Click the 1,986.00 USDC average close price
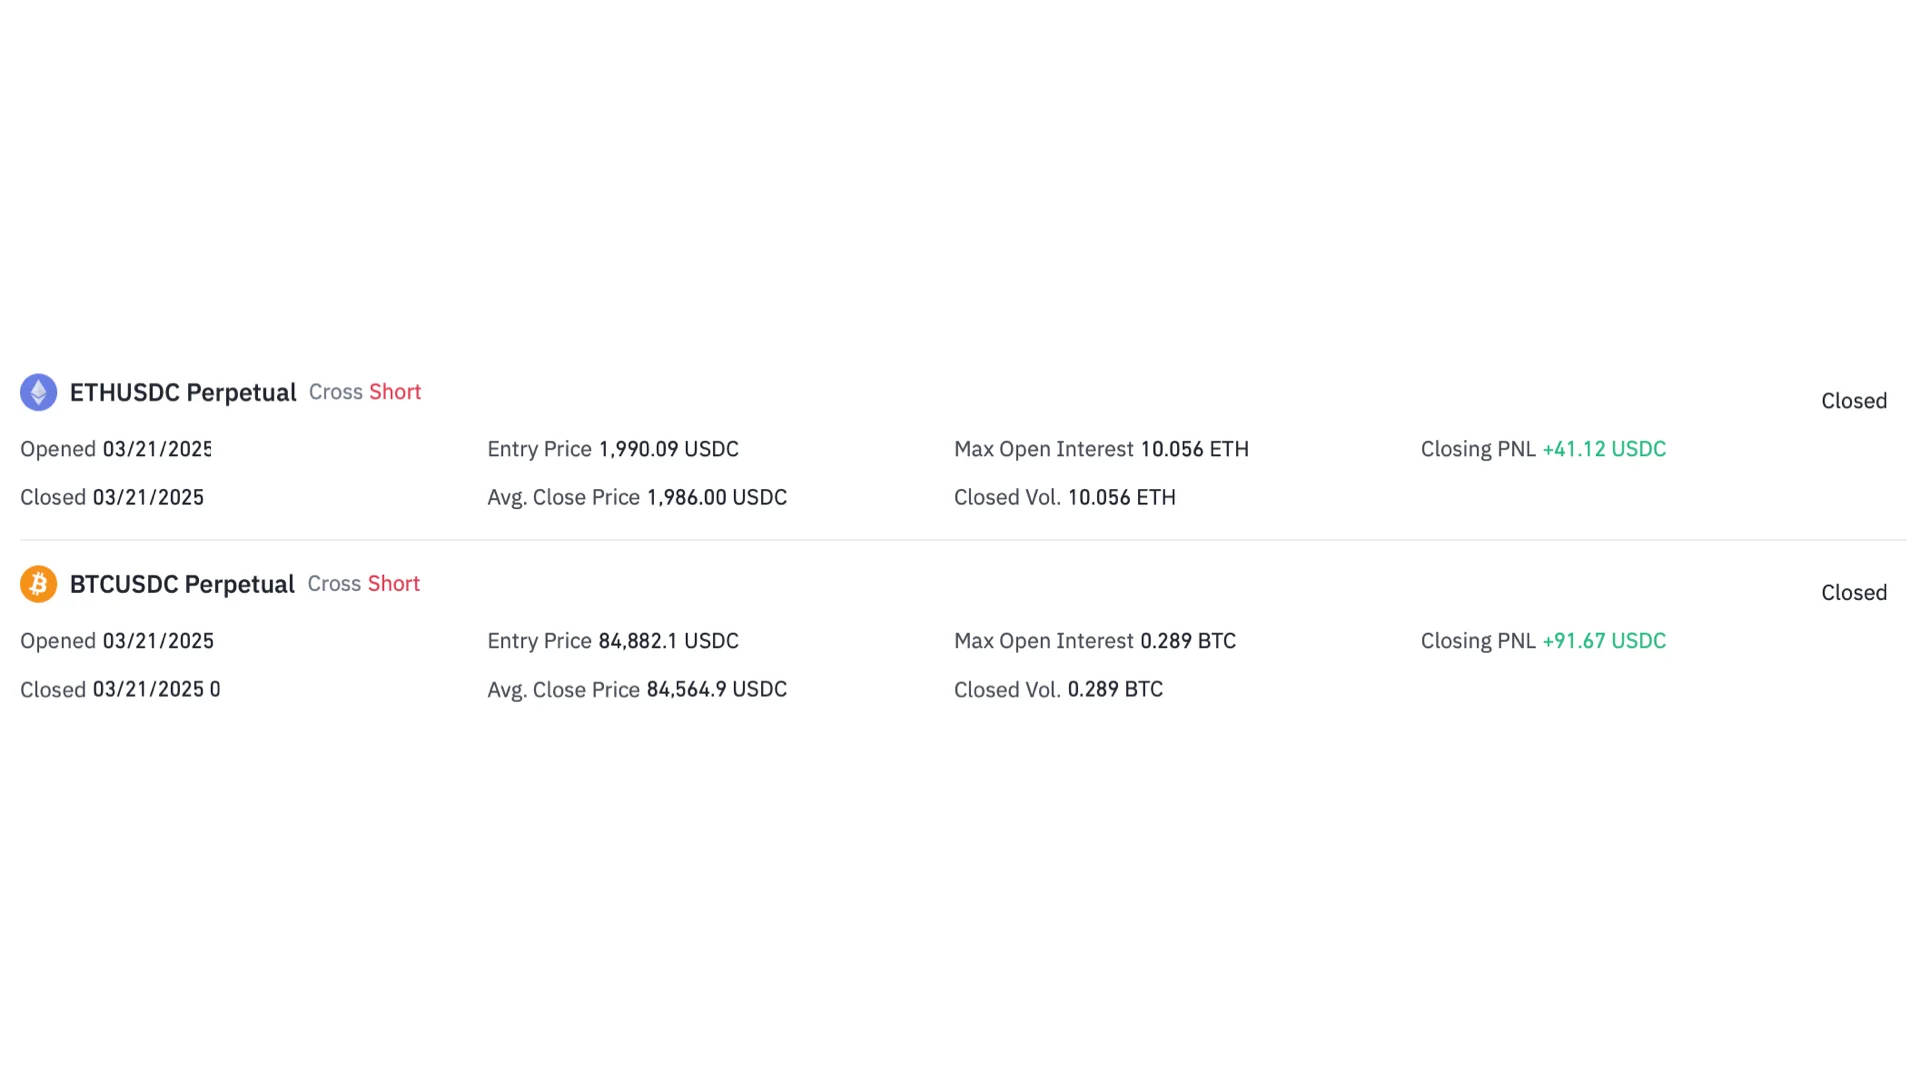 (716, 497)
